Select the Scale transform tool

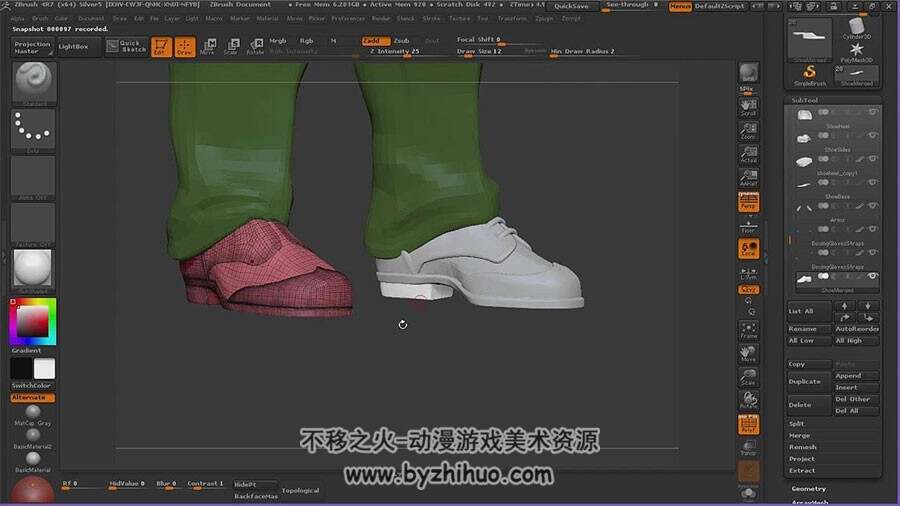231,46
